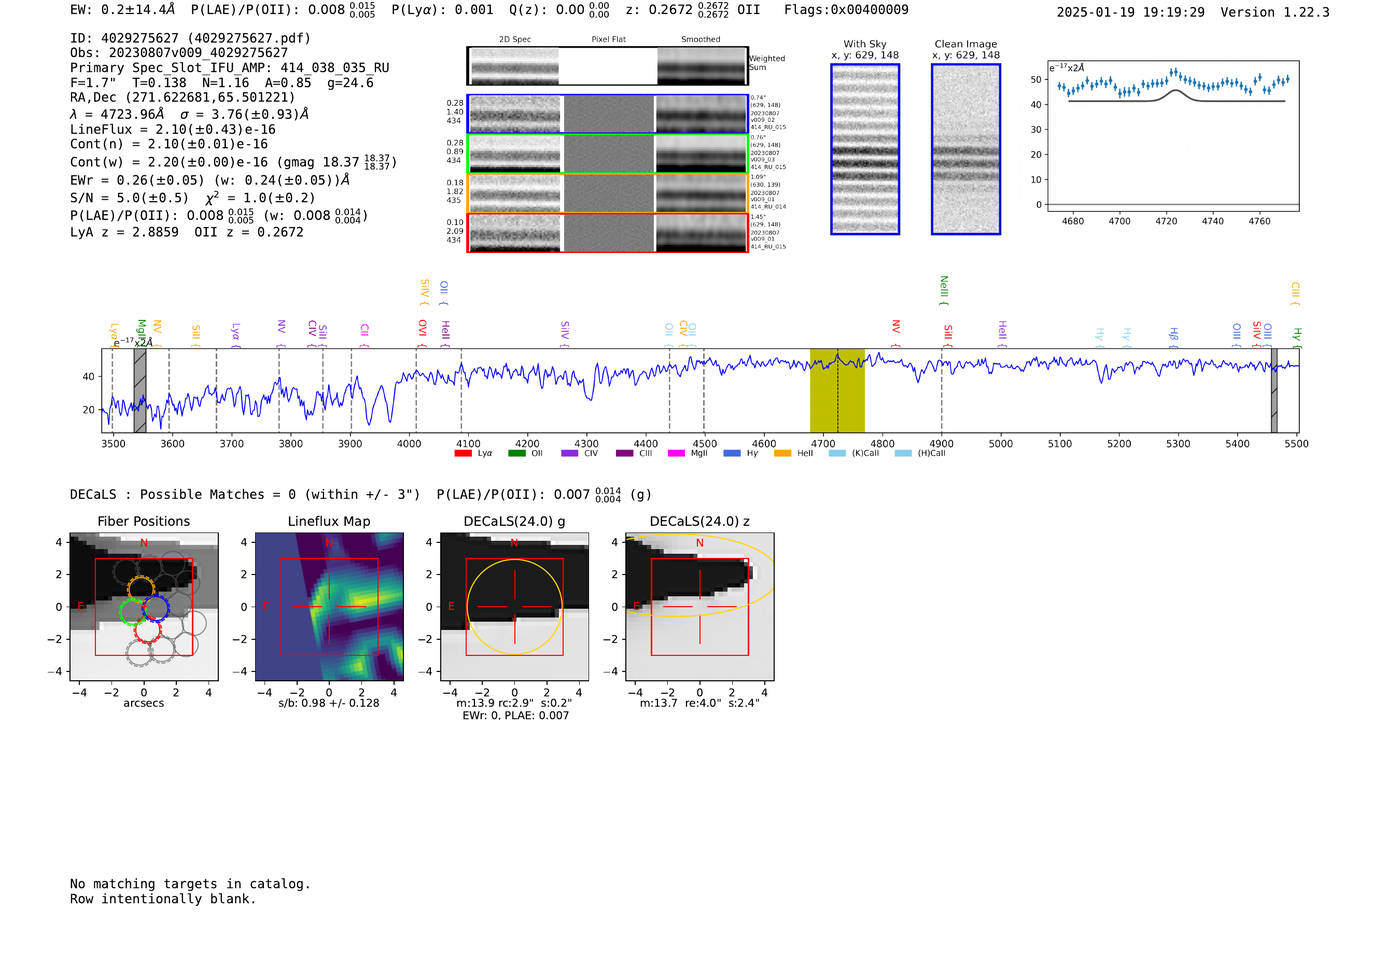This screenshot has height=953, width=1400.
Task: Click the blue-bordered 2D spectrum row
Action: coord(608,114)
